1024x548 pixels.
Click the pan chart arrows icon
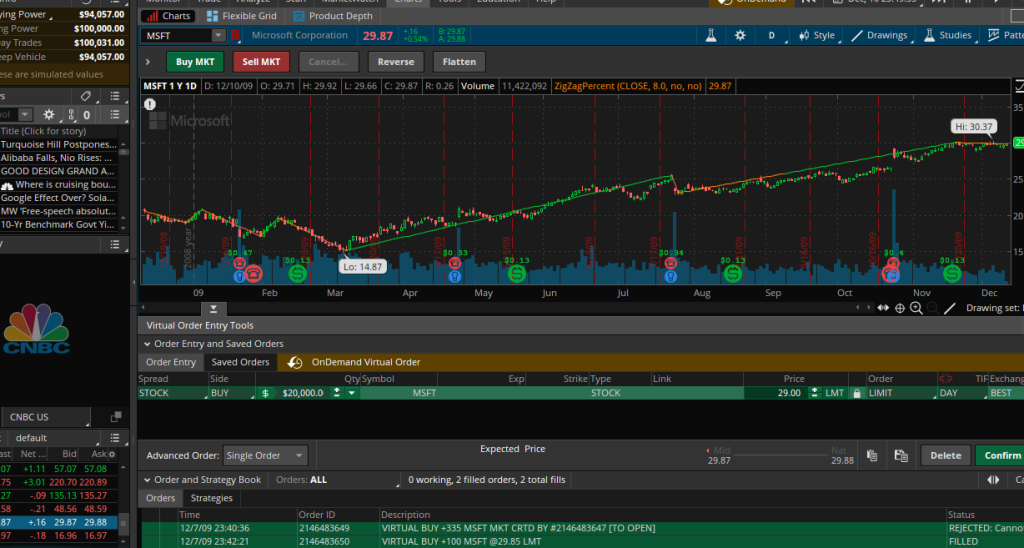(883, 308)
